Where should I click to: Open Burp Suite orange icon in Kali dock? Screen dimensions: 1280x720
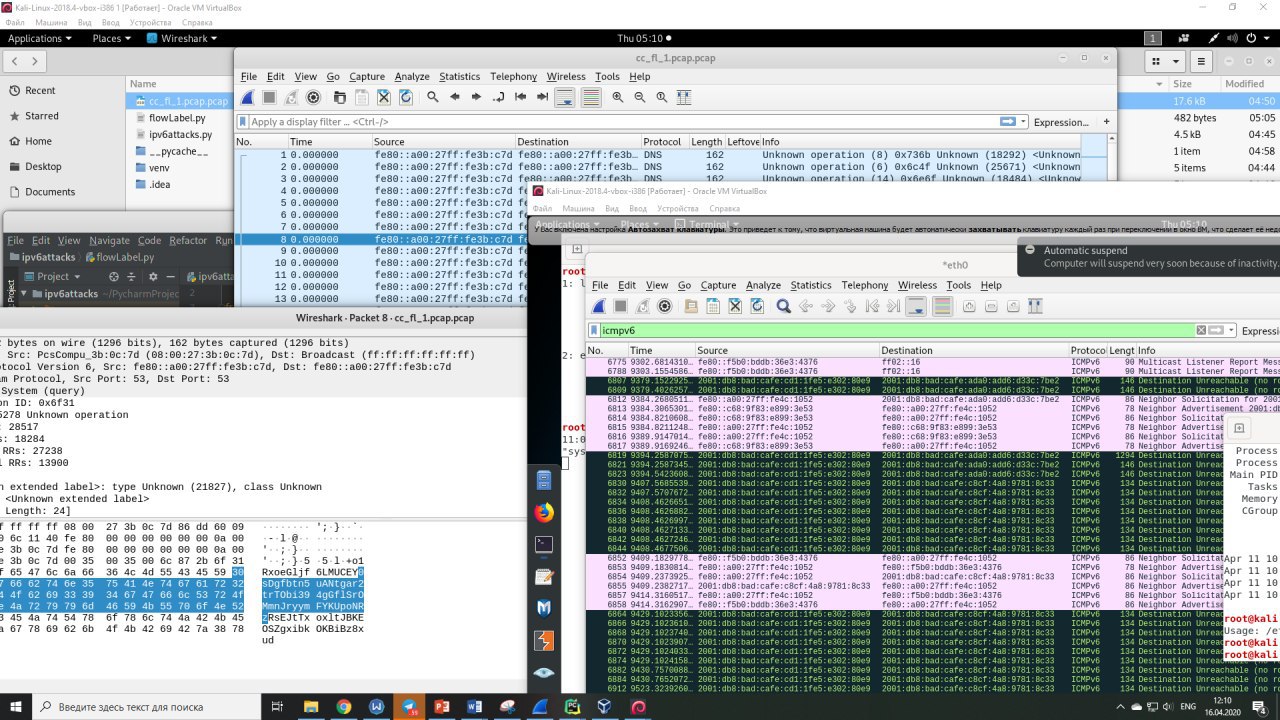[544, 640]
